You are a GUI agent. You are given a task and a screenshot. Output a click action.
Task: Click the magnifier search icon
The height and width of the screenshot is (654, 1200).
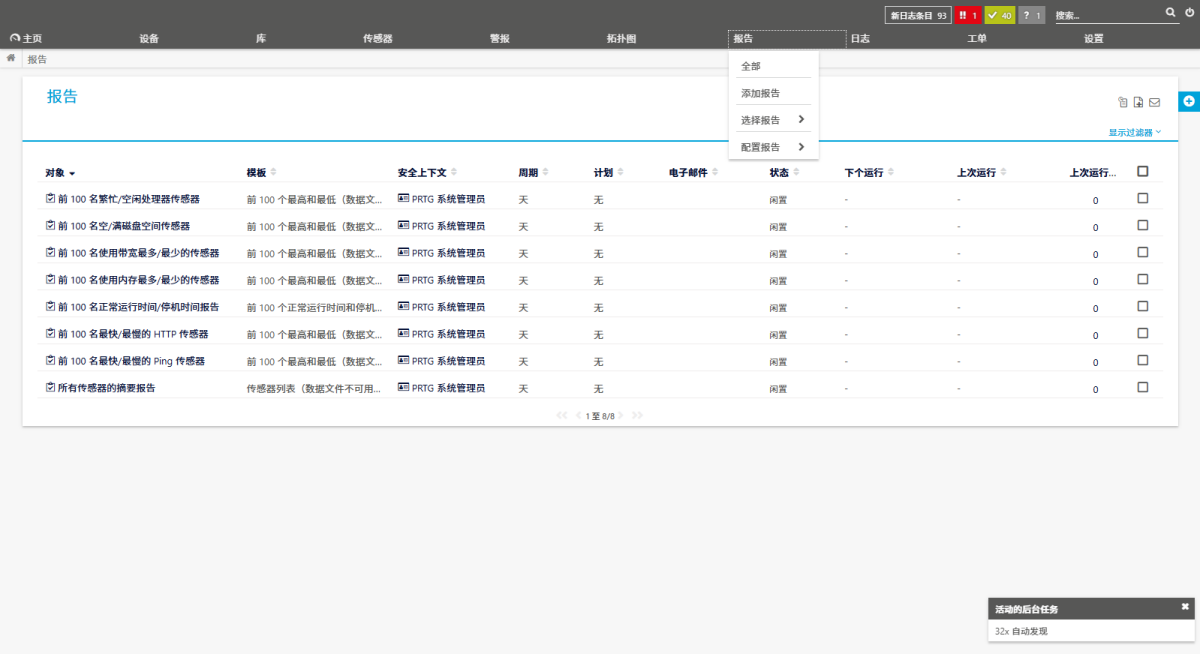[1171, 13]
